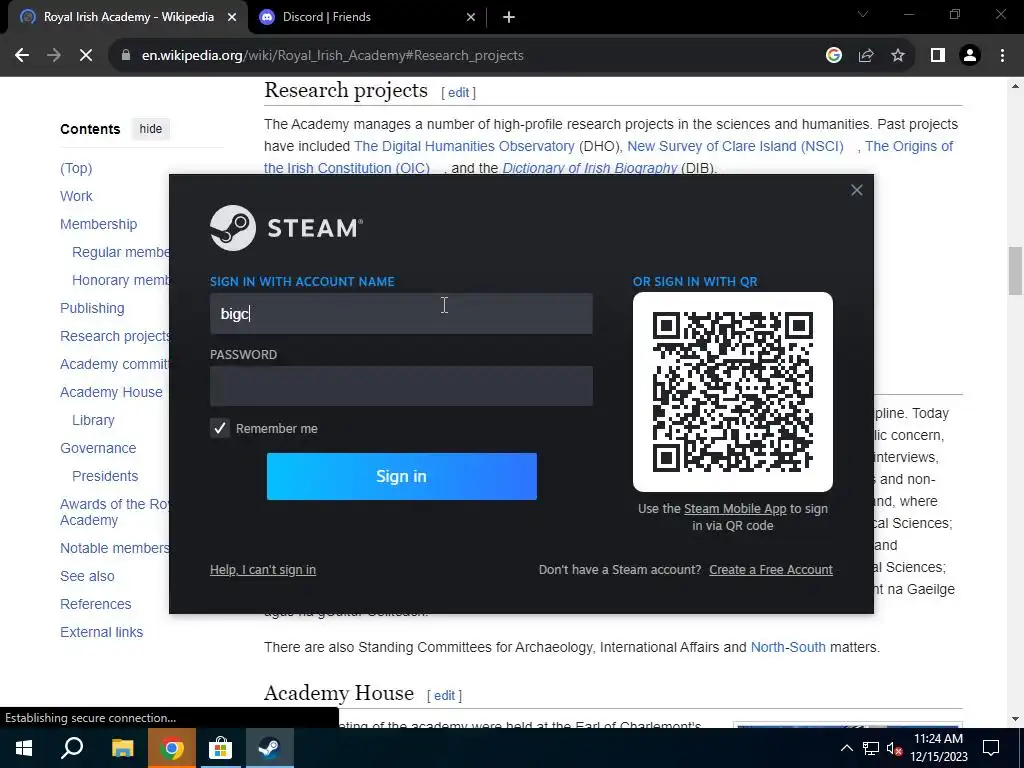Go to Work section in contents
1024x768 pixels.
[76, 196]
